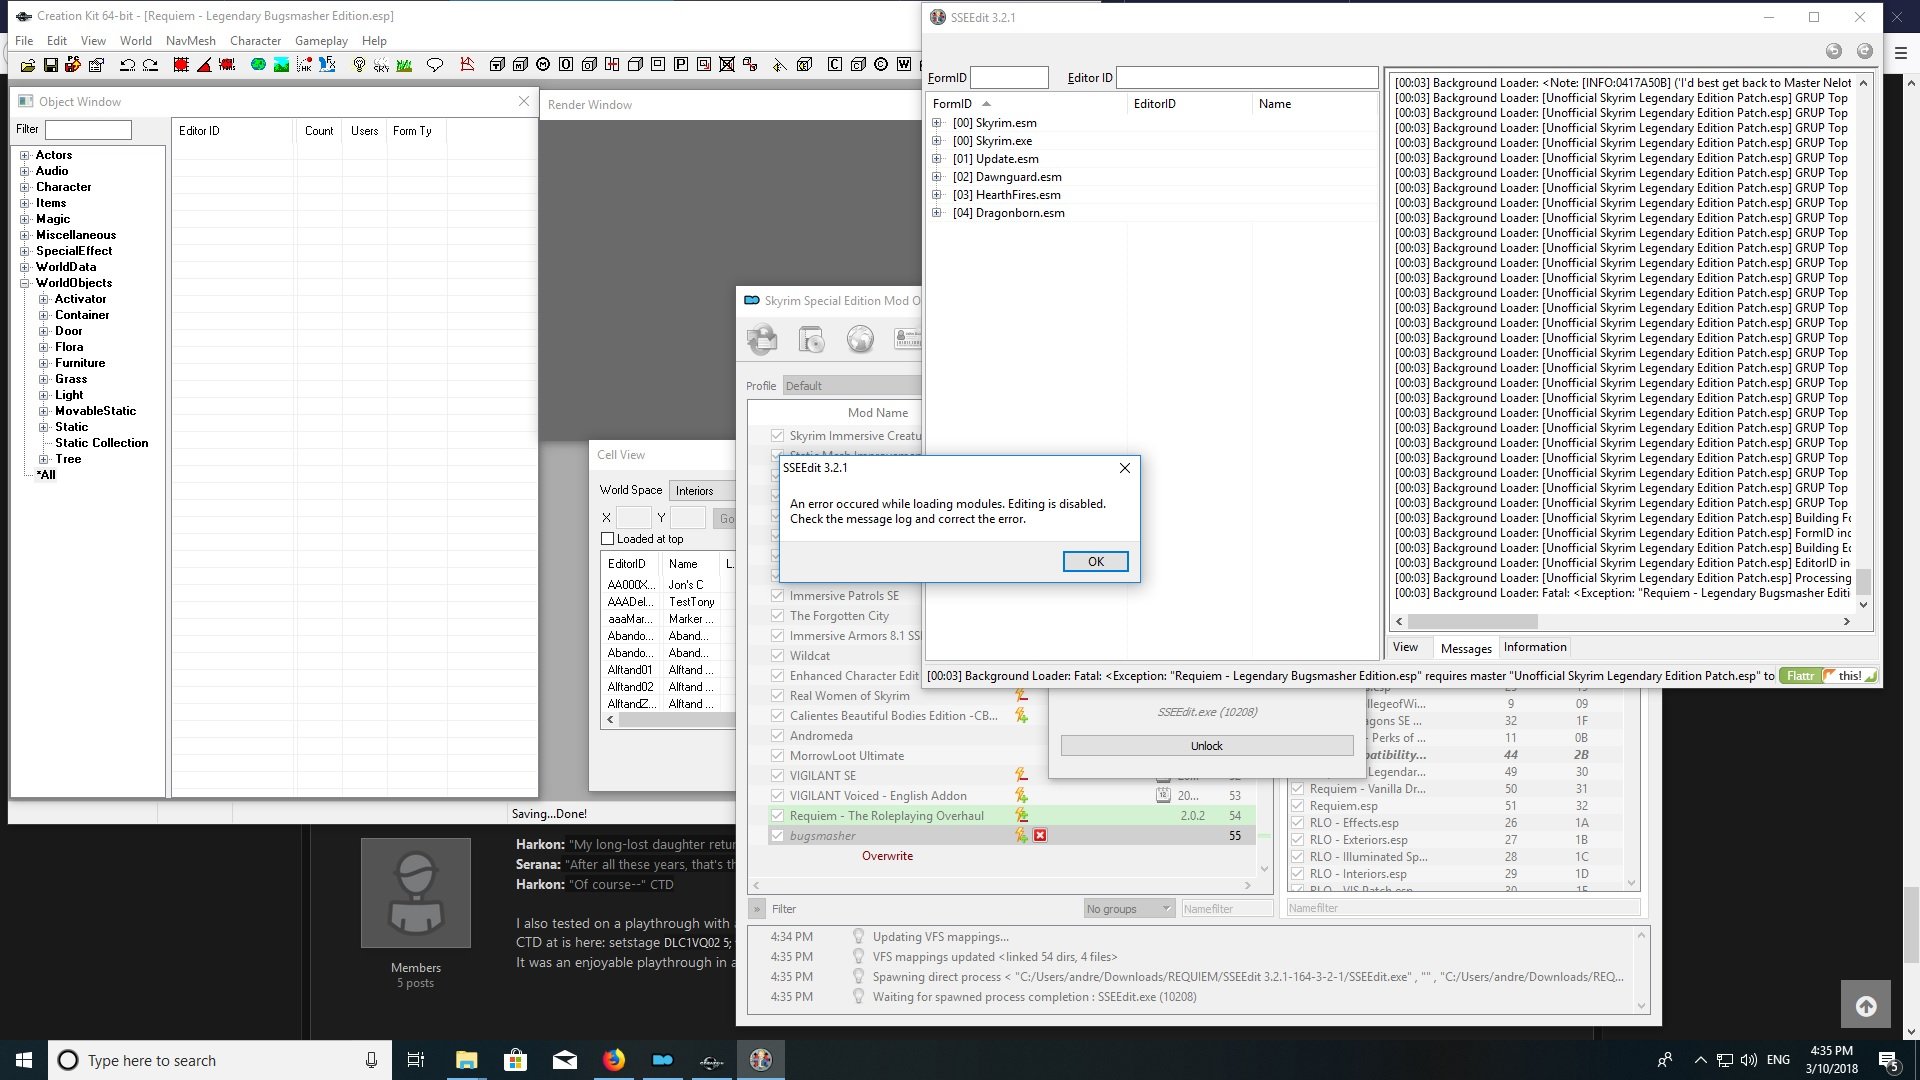Click SSEEdit back navigation arrow
The image size is (1920, 1080).
[1834, 51]
